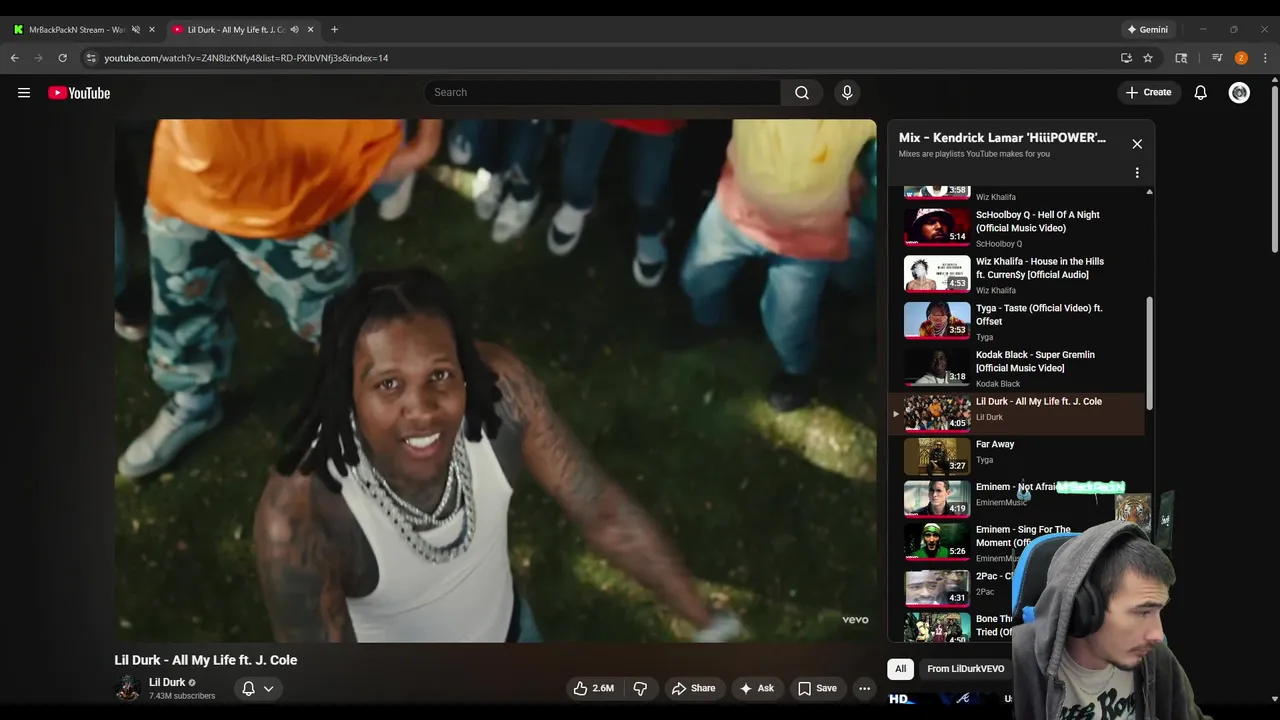This screenshot has width=1280, height=720.
Task: Open the Chrome profile avatar
Action: tap(1241, 58)
